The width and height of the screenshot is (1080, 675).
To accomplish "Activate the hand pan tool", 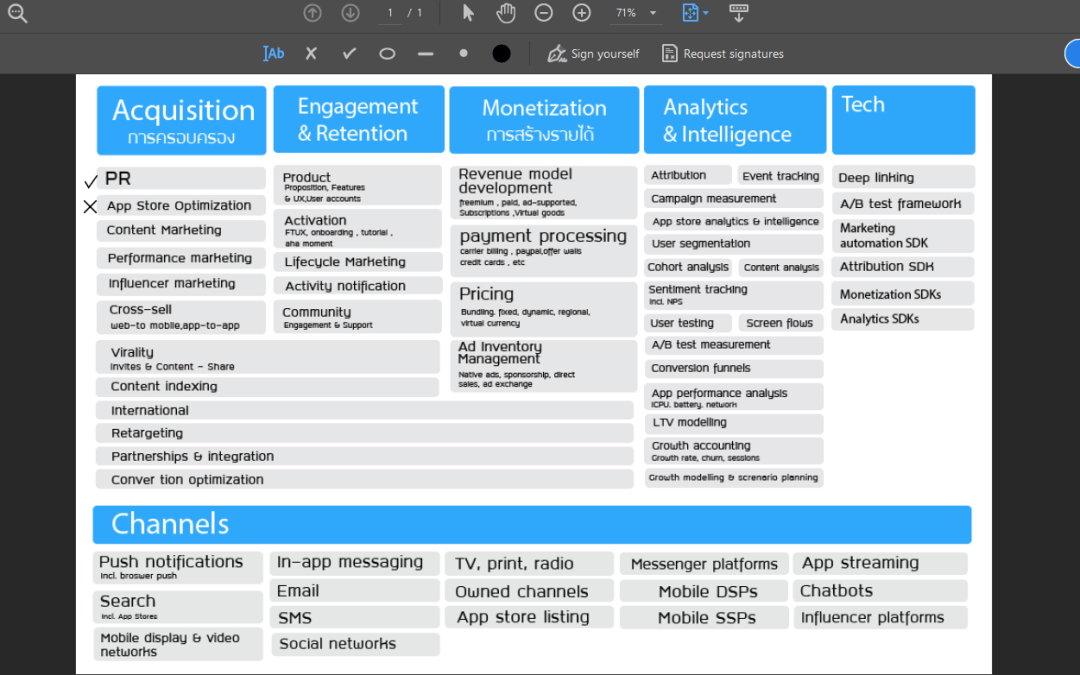I will (506, 12).
